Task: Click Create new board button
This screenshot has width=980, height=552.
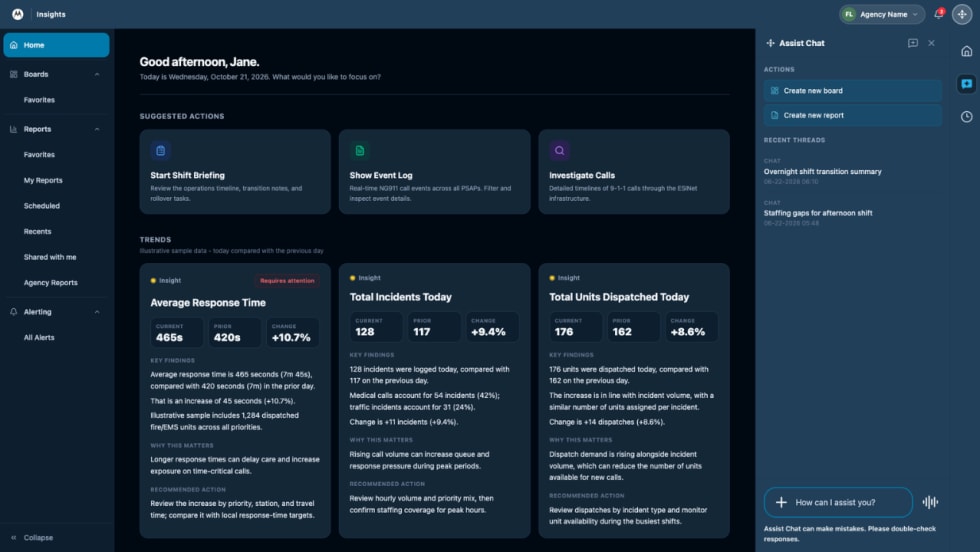Action: [852, 91]
